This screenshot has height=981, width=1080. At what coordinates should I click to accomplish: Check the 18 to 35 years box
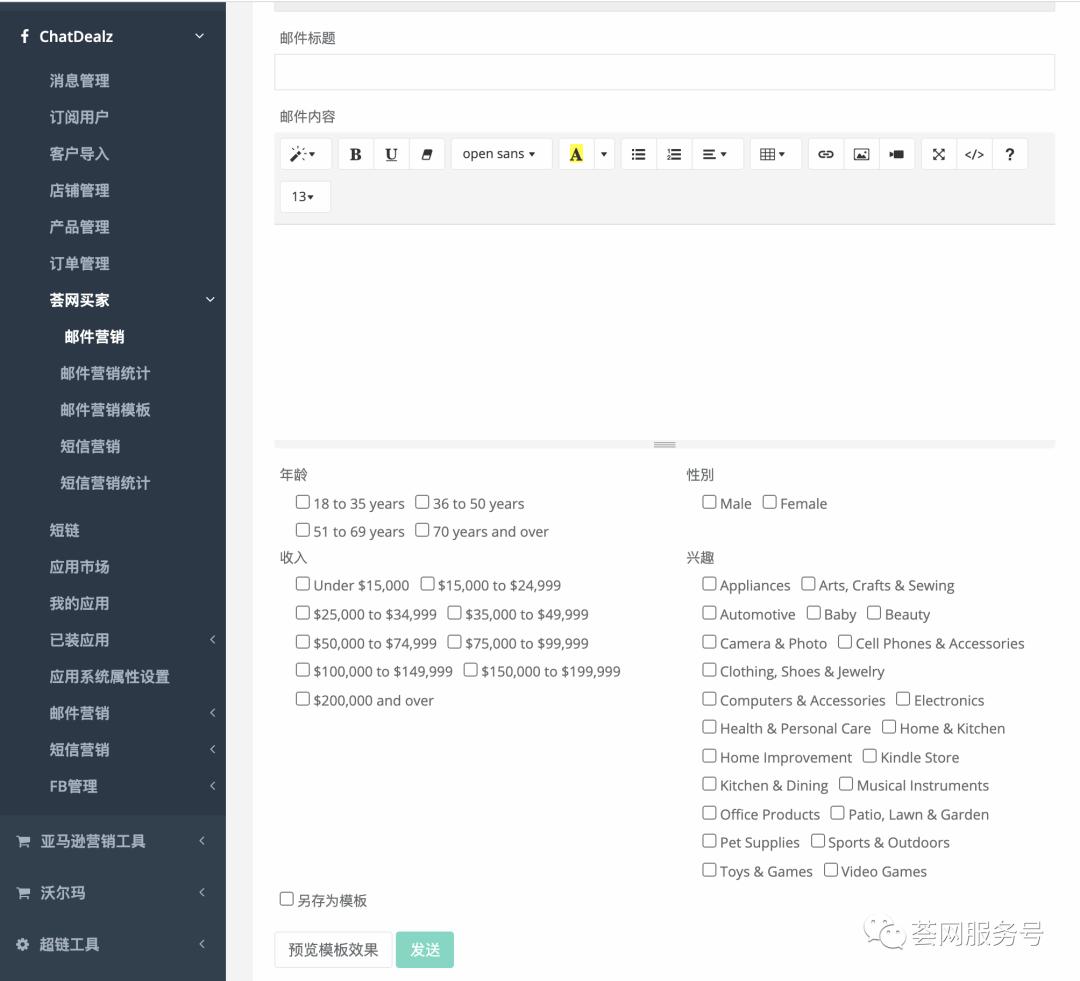click(x=302, y=502)
